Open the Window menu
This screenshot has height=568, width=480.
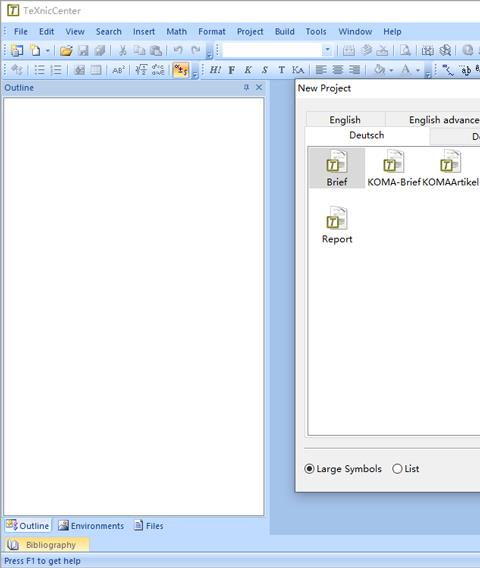click(355, 32)
